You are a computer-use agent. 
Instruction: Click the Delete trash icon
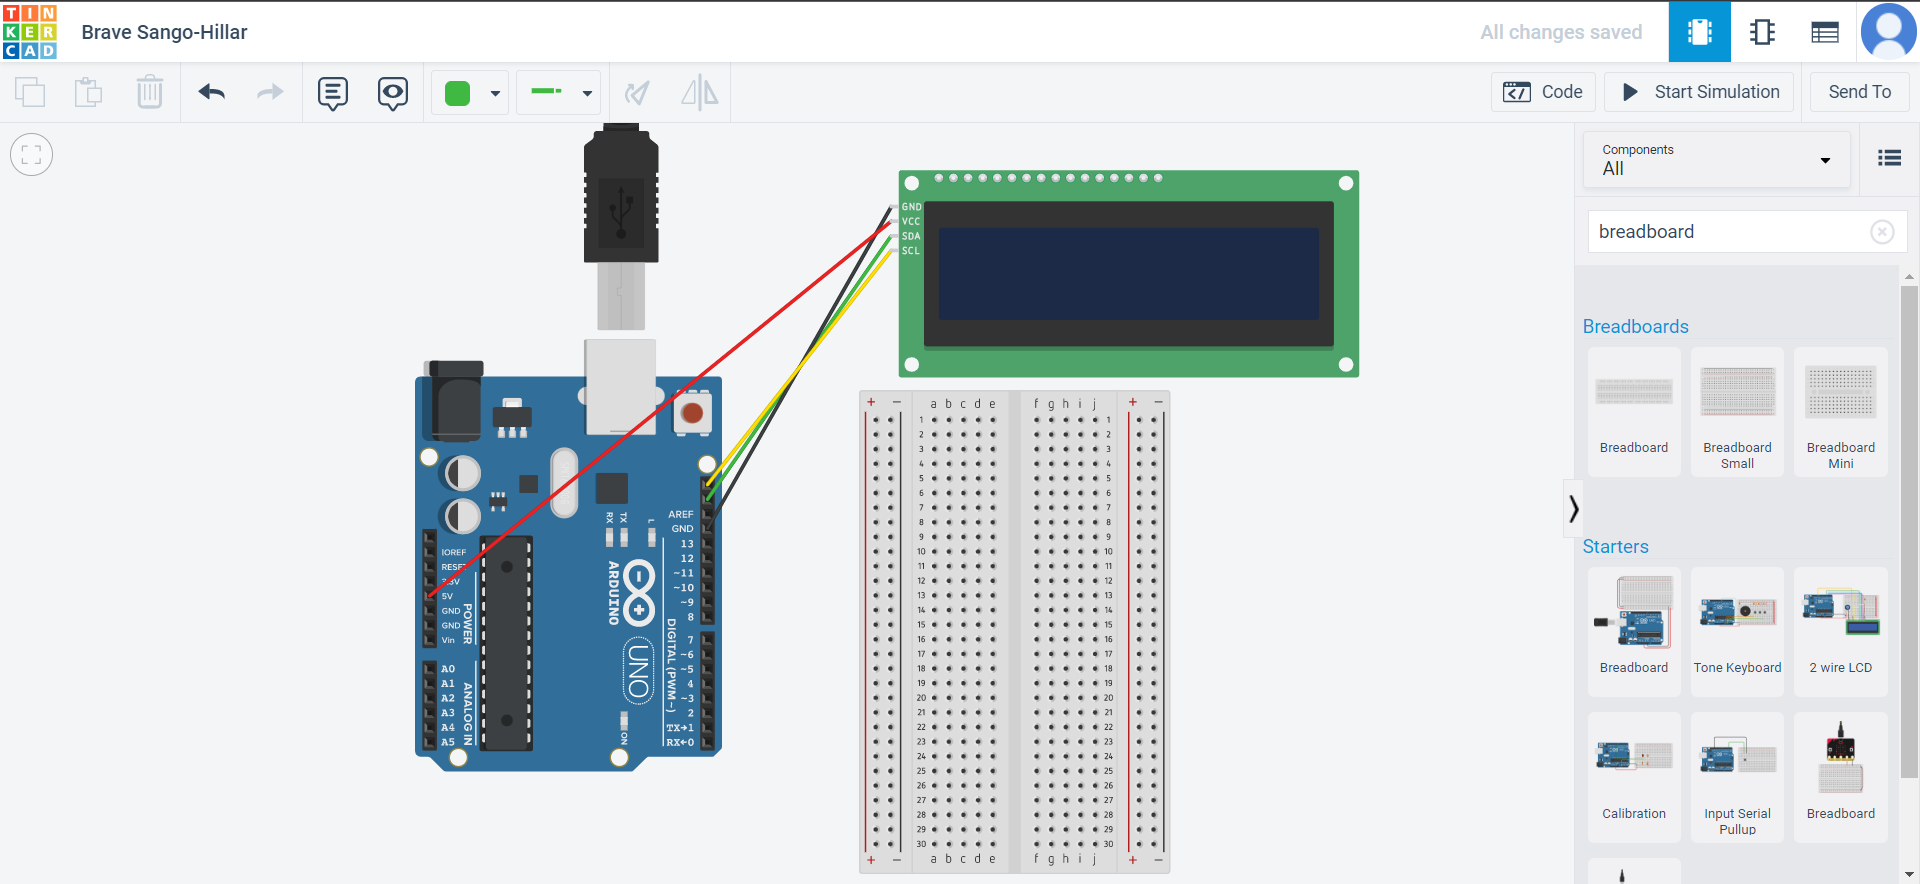coord(150,92)
